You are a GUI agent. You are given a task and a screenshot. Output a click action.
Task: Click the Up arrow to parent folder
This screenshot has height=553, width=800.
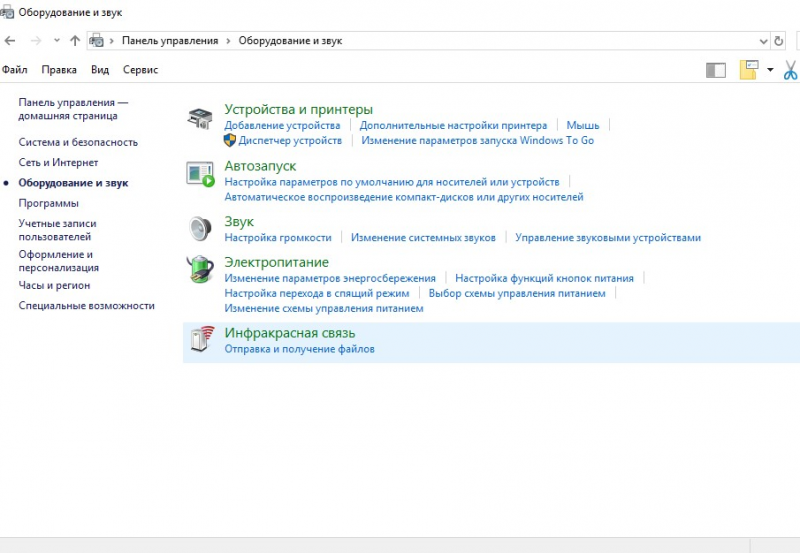coord(75,41)
